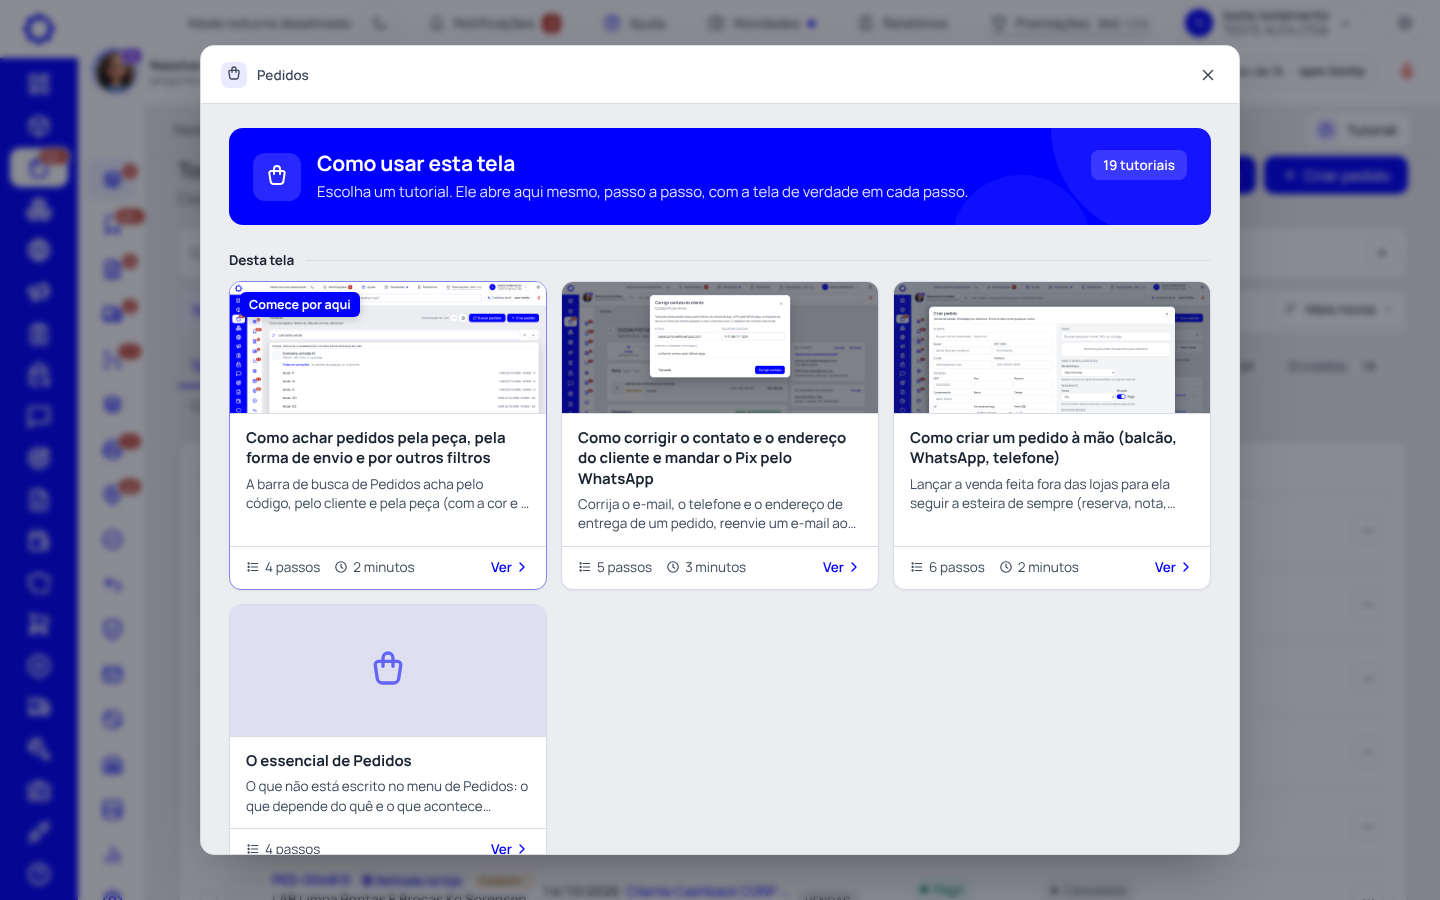The height and width of the screenshot is (900, 1440).
Task: Click the title "Como achar pedidos pela peça"
Action: (x=376, y=448)
